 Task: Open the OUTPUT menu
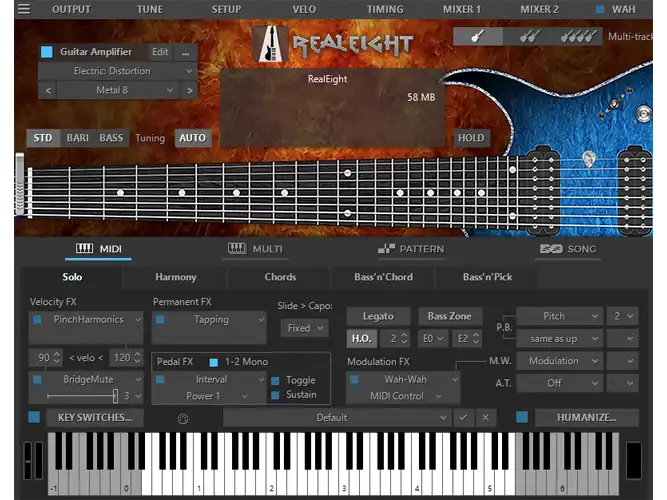(x=71, y=9)
